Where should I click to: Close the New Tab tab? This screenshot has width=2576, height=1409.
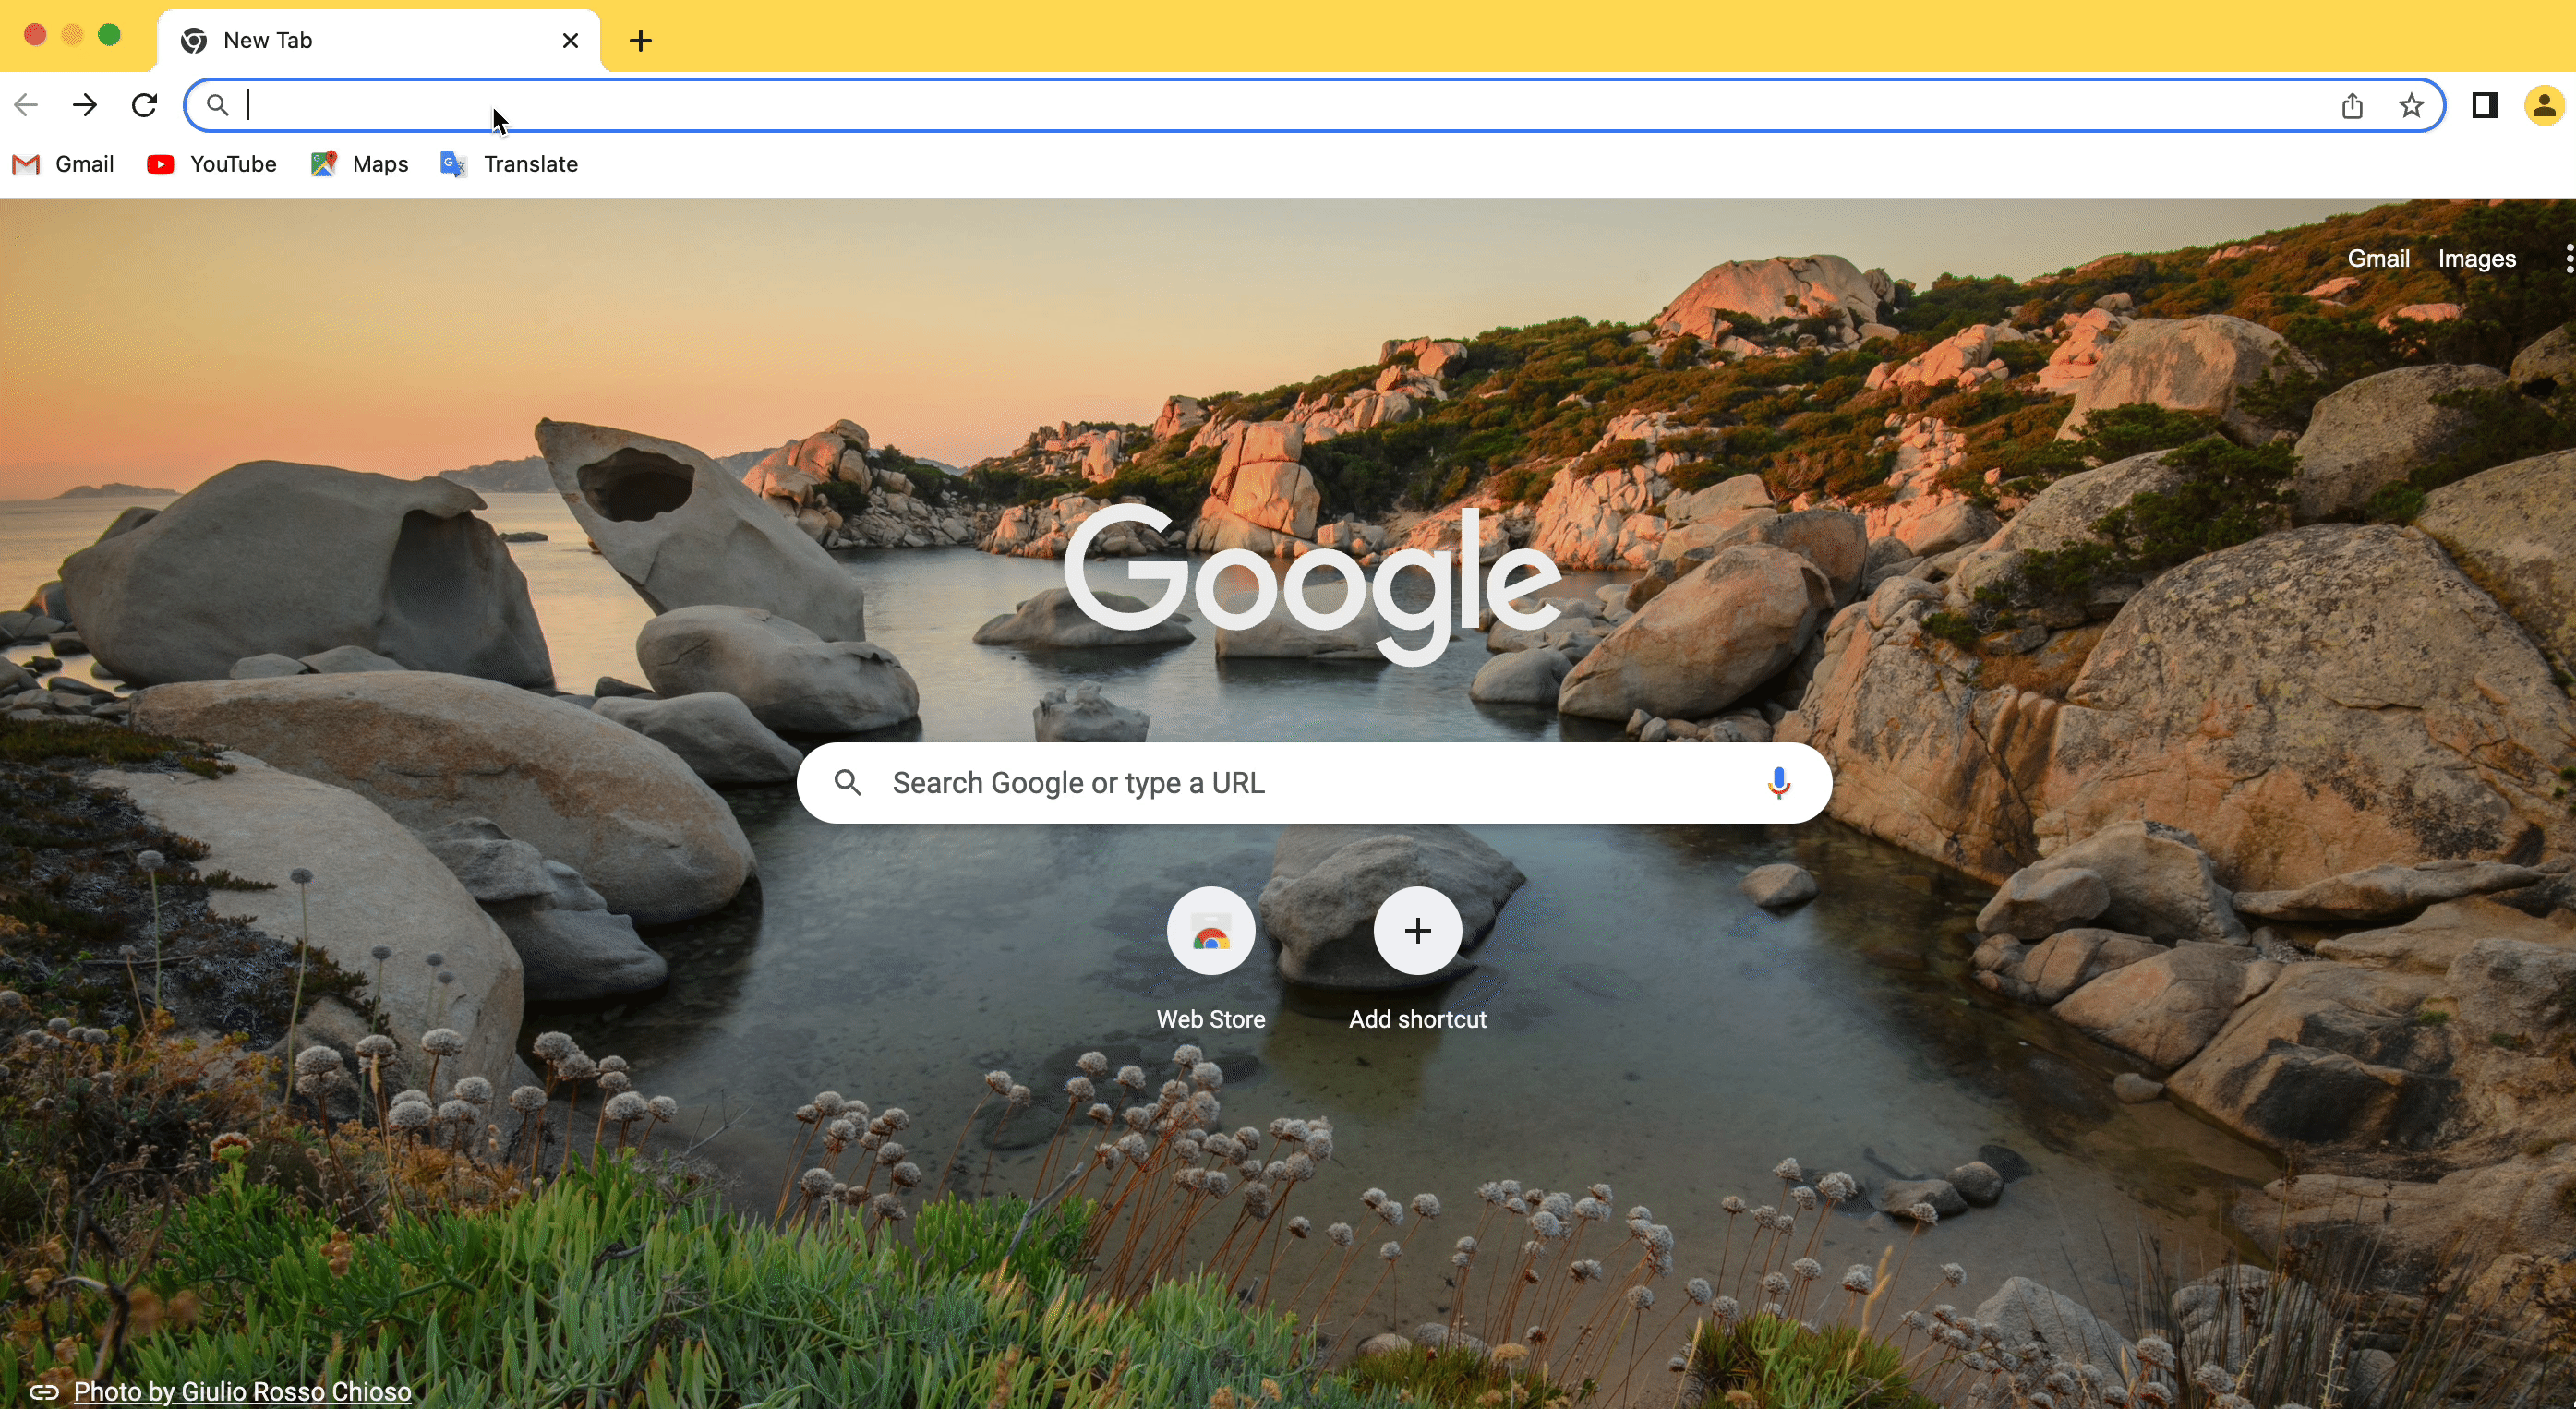coord(570,40)
